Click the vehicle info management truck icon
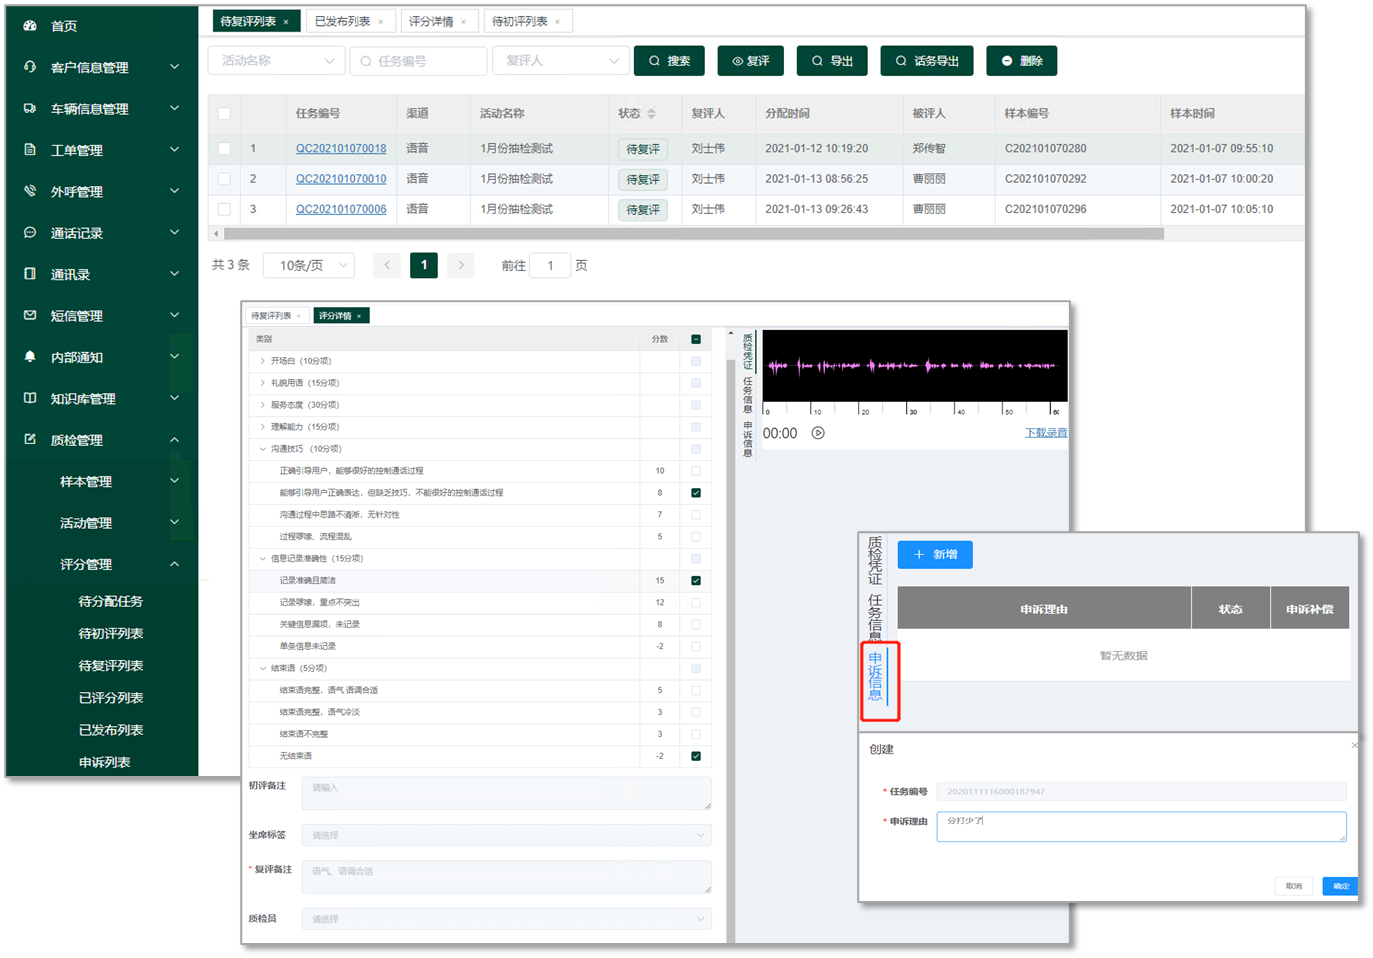Viewport: 1373px width, 958px height. pos(30,108)
